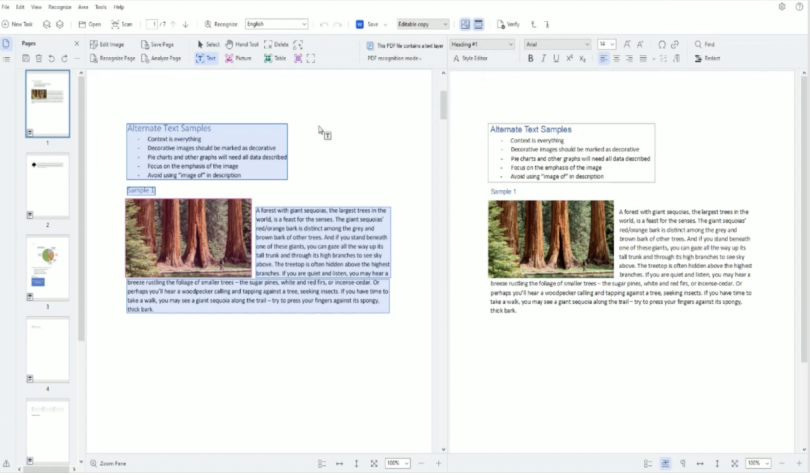Select the page 3 thumbnail with pie chart
The height and width of the screenshot is (475, 810).
pyautogui.click(x=47, y=266)
